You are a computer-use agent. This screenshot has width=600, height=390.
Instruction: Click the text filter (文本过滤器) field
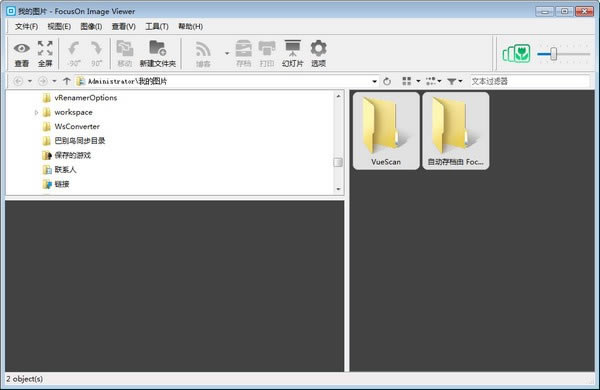coord(530,81)
